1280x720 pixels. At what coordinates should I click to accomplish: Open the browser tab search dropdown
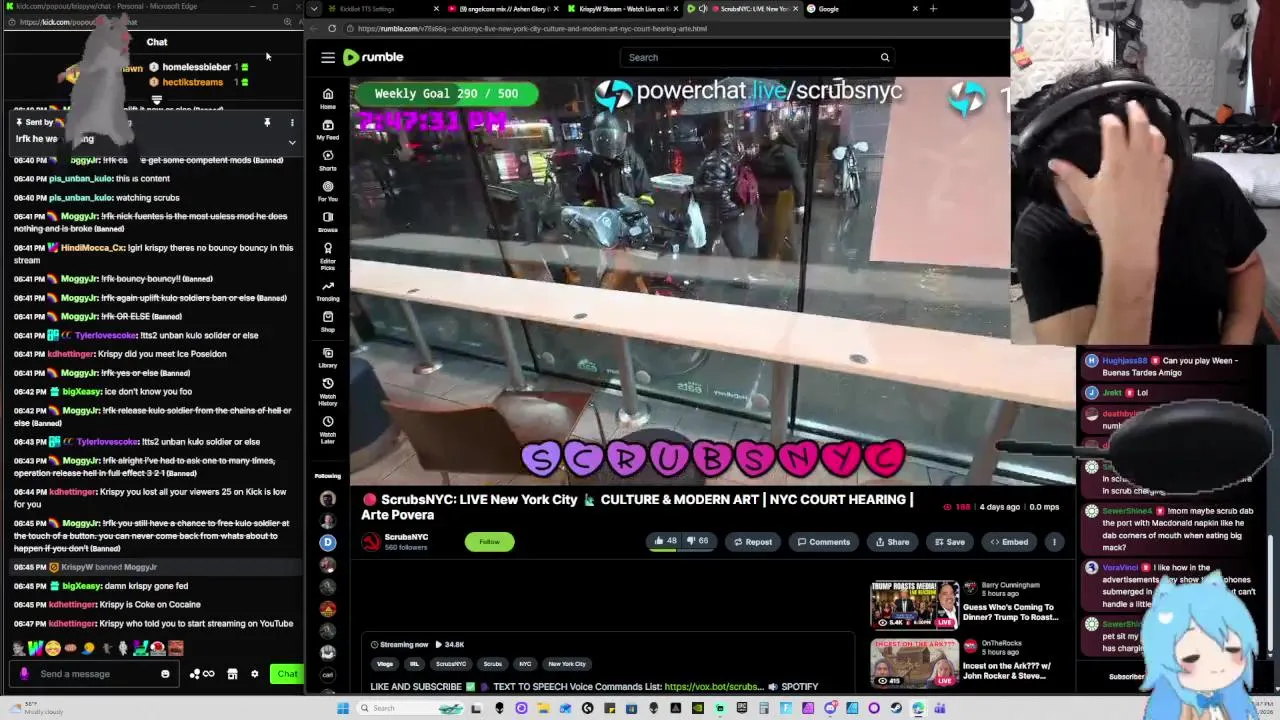pos(314,9)
